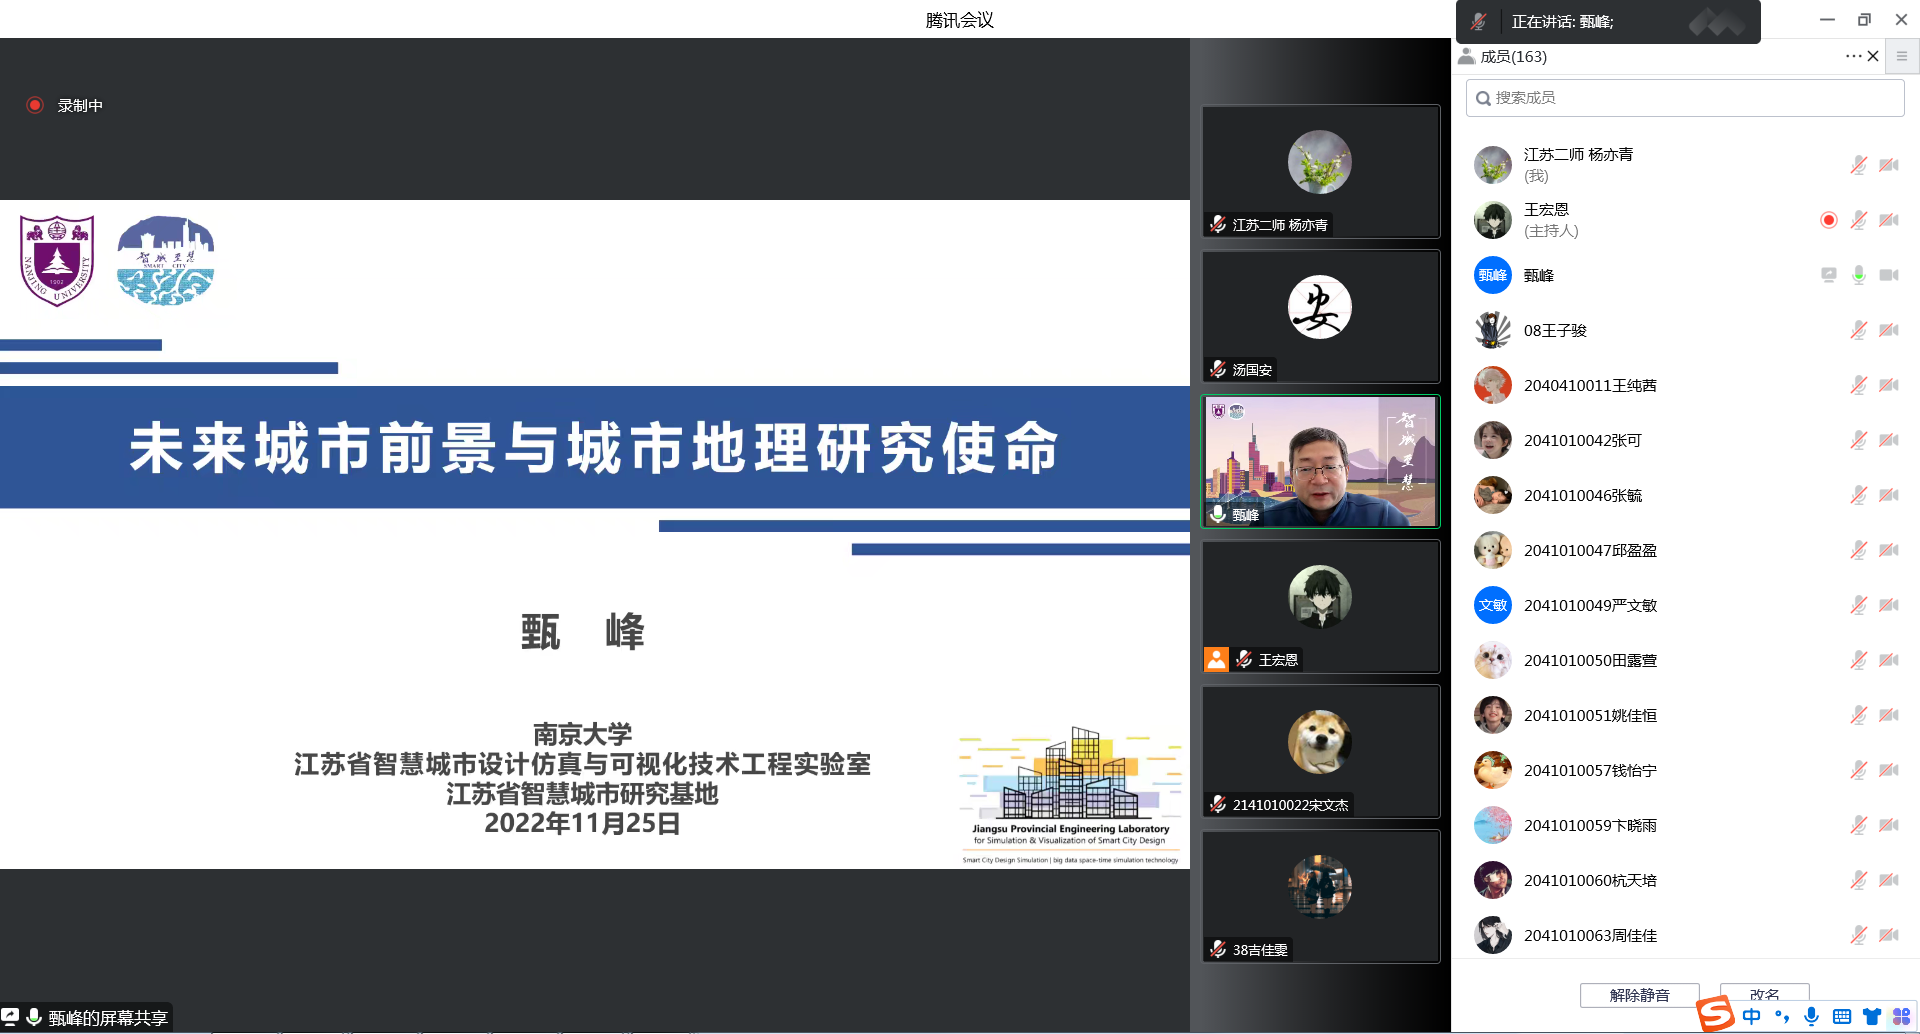The image size is (1920, 1034).
Task: Select member 2041010049严文敏 in the list
Action: point(1590,605)
